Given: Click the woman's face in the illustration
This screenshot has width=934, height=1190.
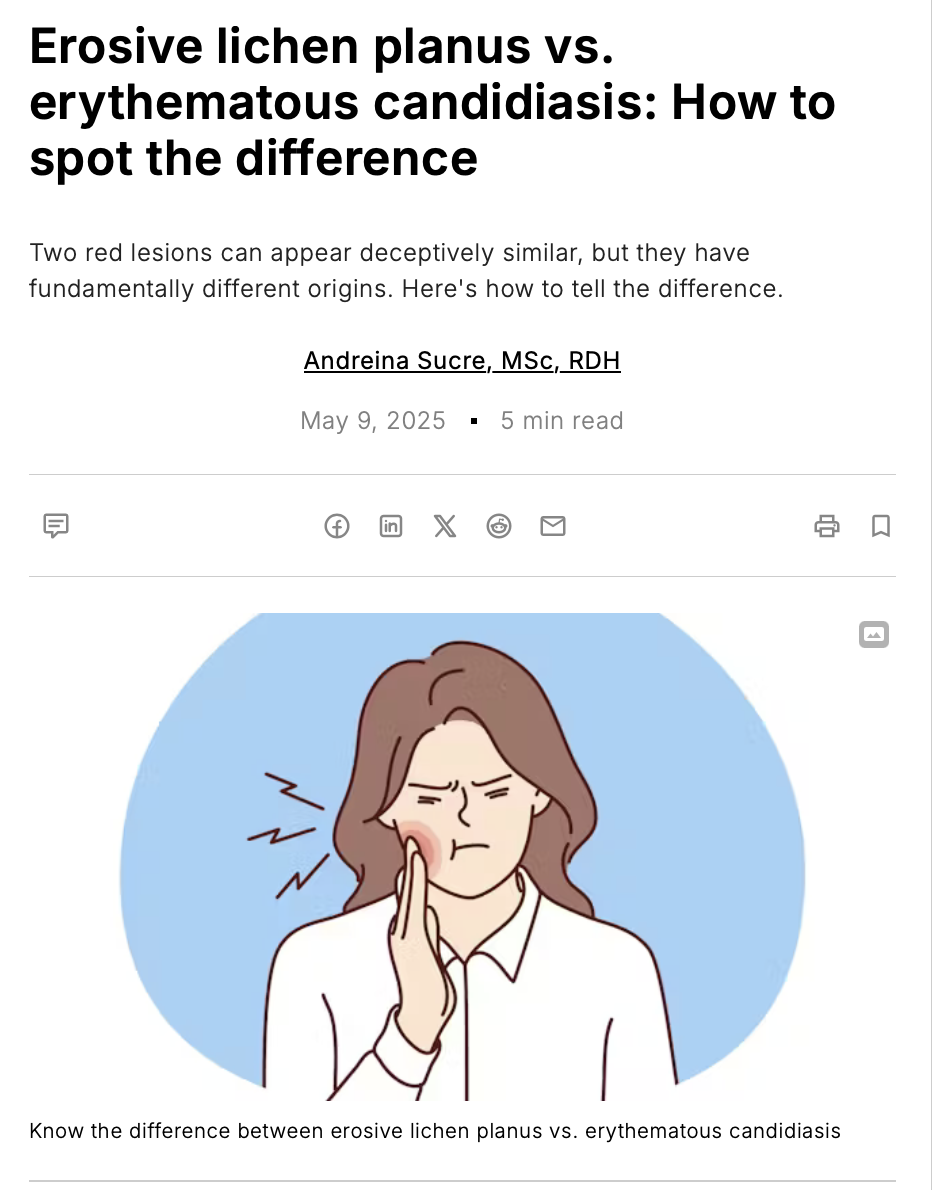Looking at the screenshot, I should tap(468, 800).
